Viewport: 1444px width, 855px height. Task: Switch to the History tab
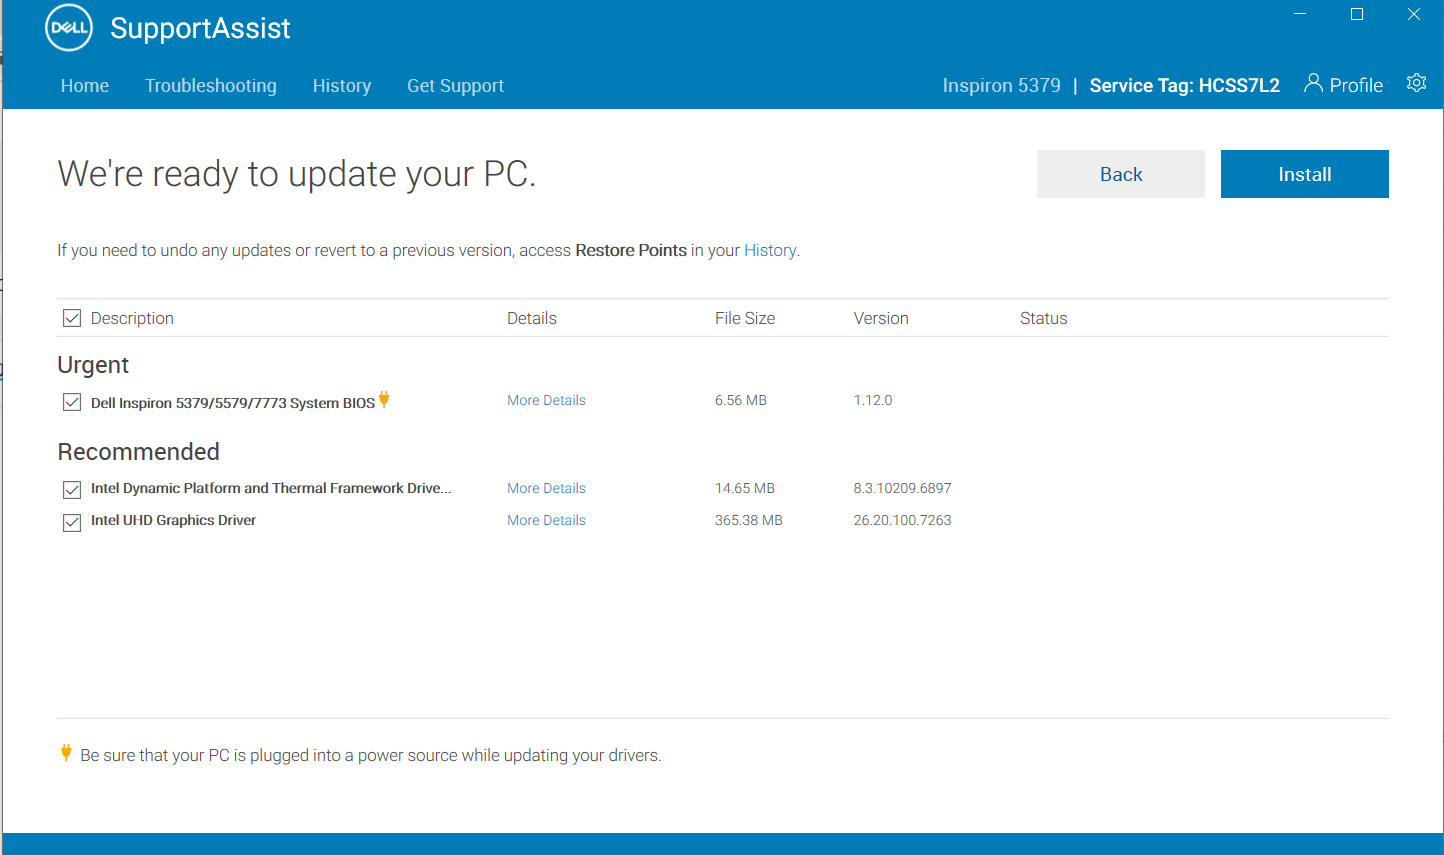[342, 86]
